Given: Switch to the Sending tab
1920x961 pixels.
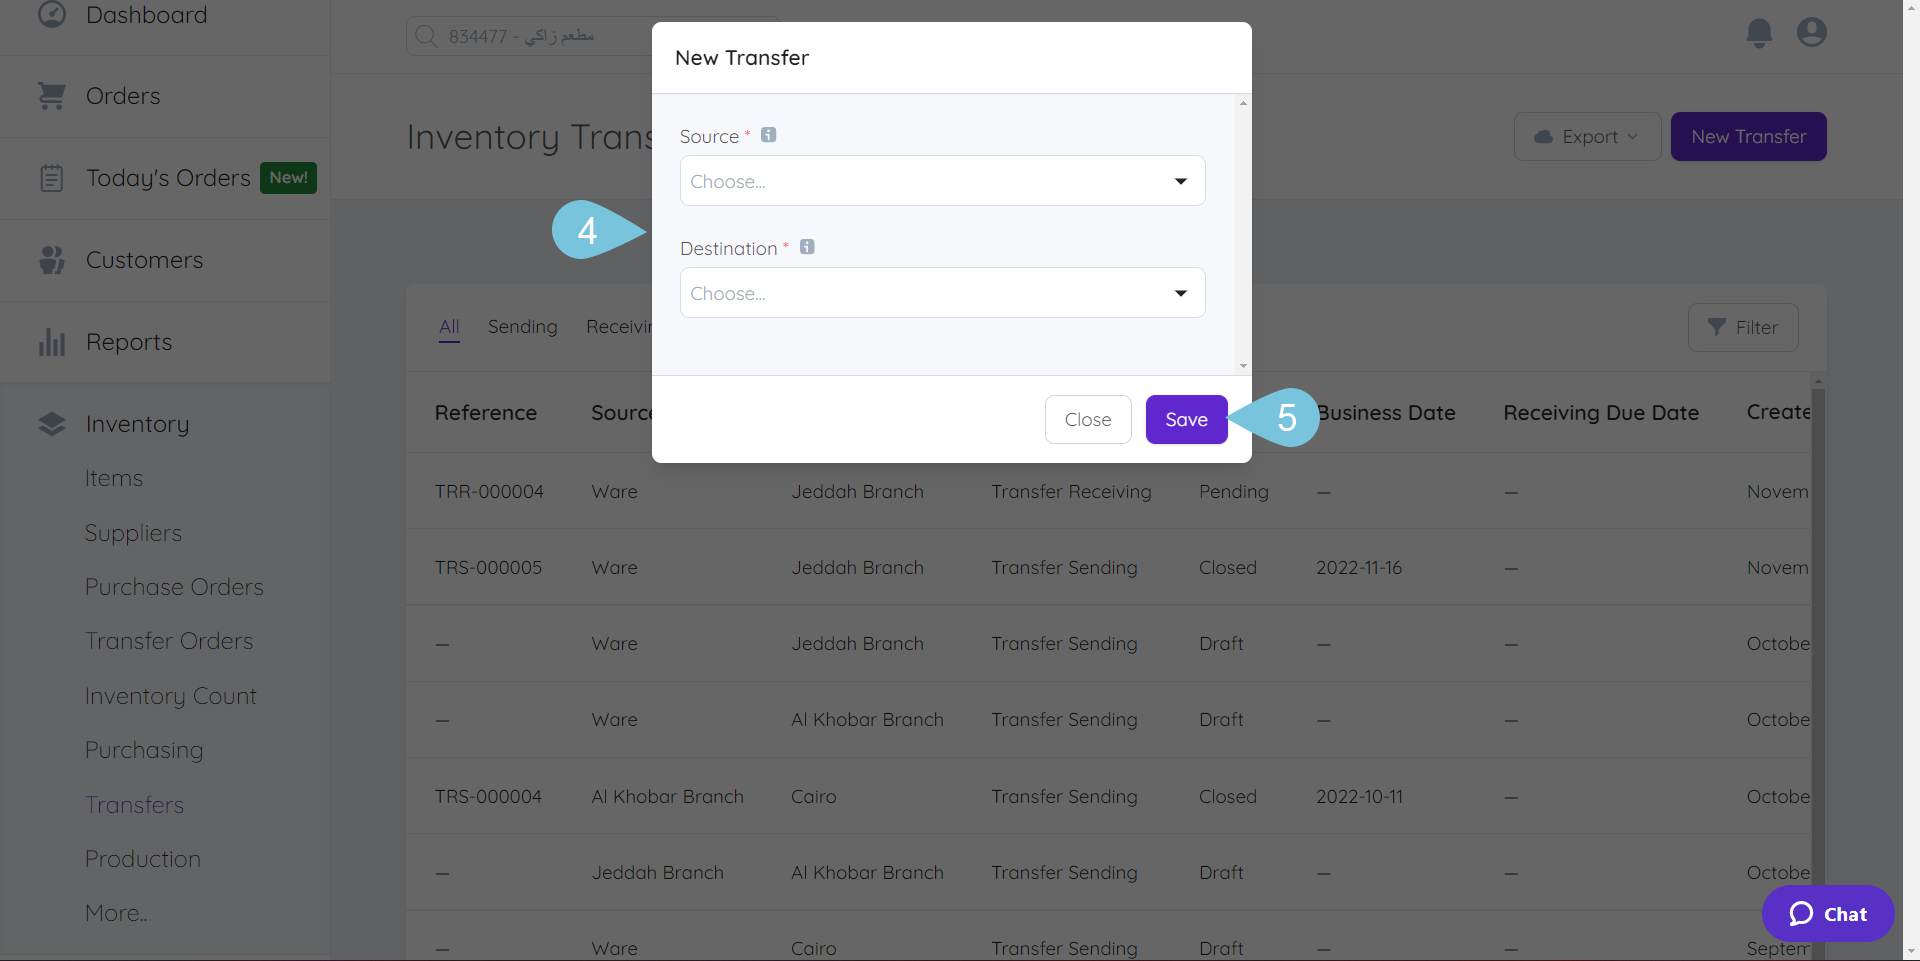Looking at the screenshot, I should click(522, 326).
